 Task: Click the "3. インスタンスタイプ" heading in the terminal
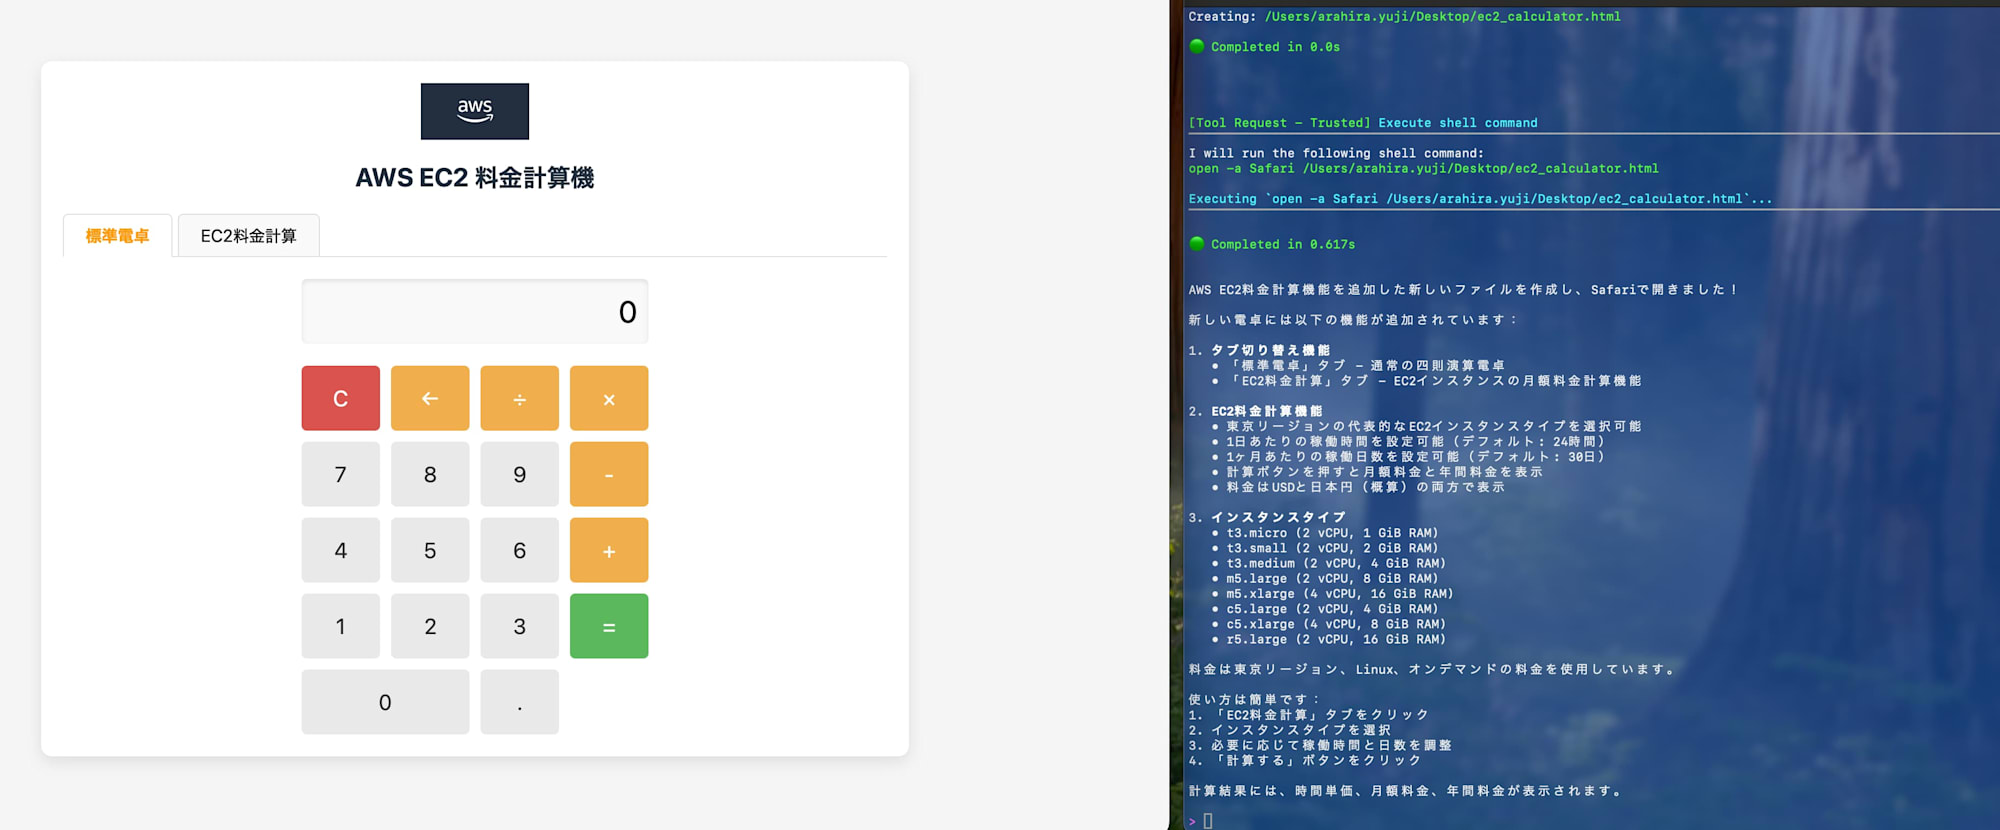tap(1267, 517)
